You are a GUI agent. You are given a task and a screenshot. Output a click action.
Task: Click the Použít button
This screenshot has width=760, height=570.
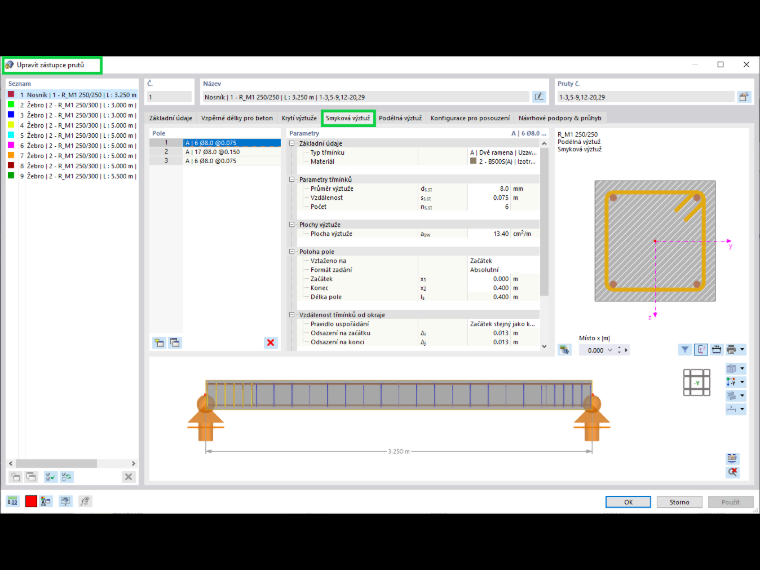730,502
